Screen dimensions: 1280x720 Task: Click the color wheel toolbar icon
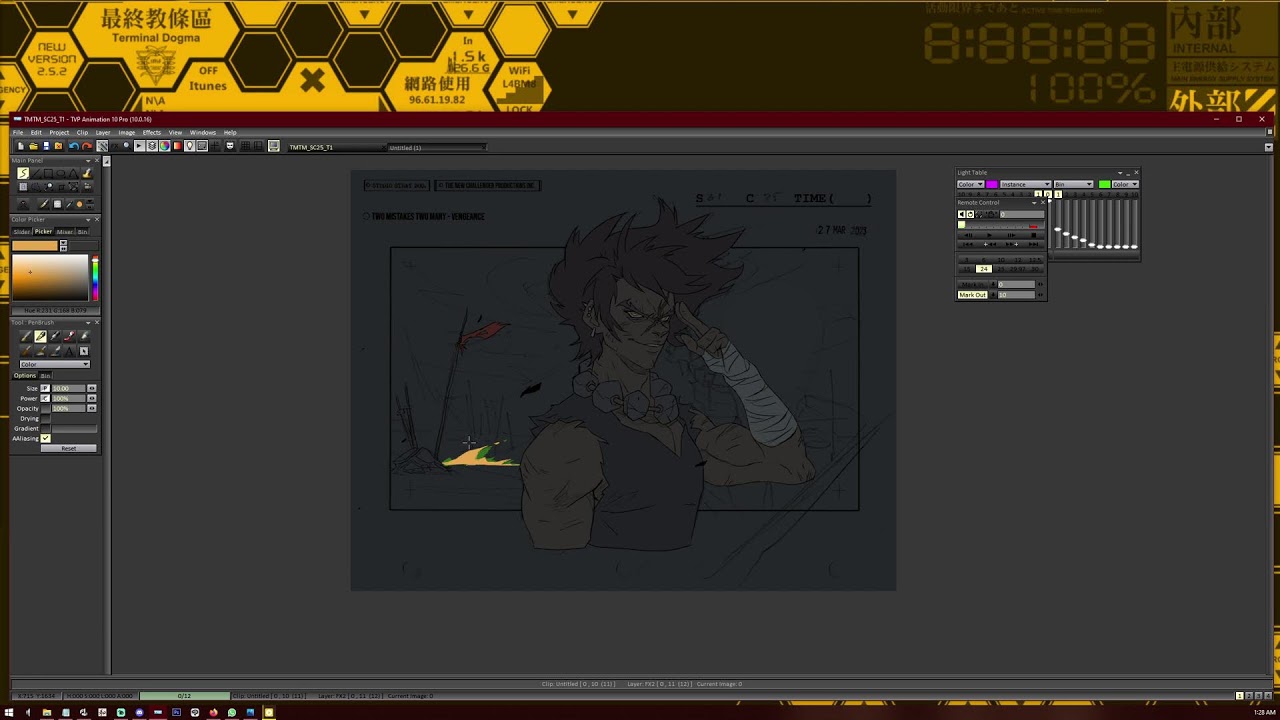point(164,146)
